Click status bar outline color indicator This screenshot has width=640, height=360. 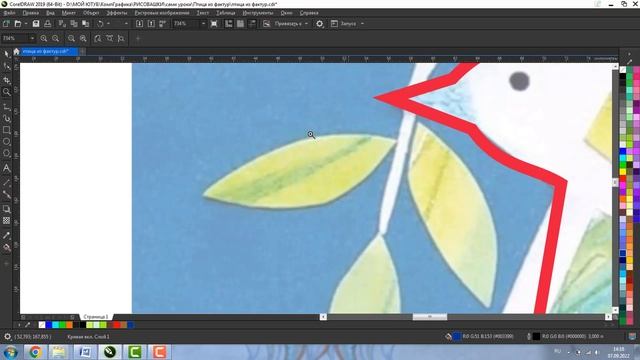[536, 336]
